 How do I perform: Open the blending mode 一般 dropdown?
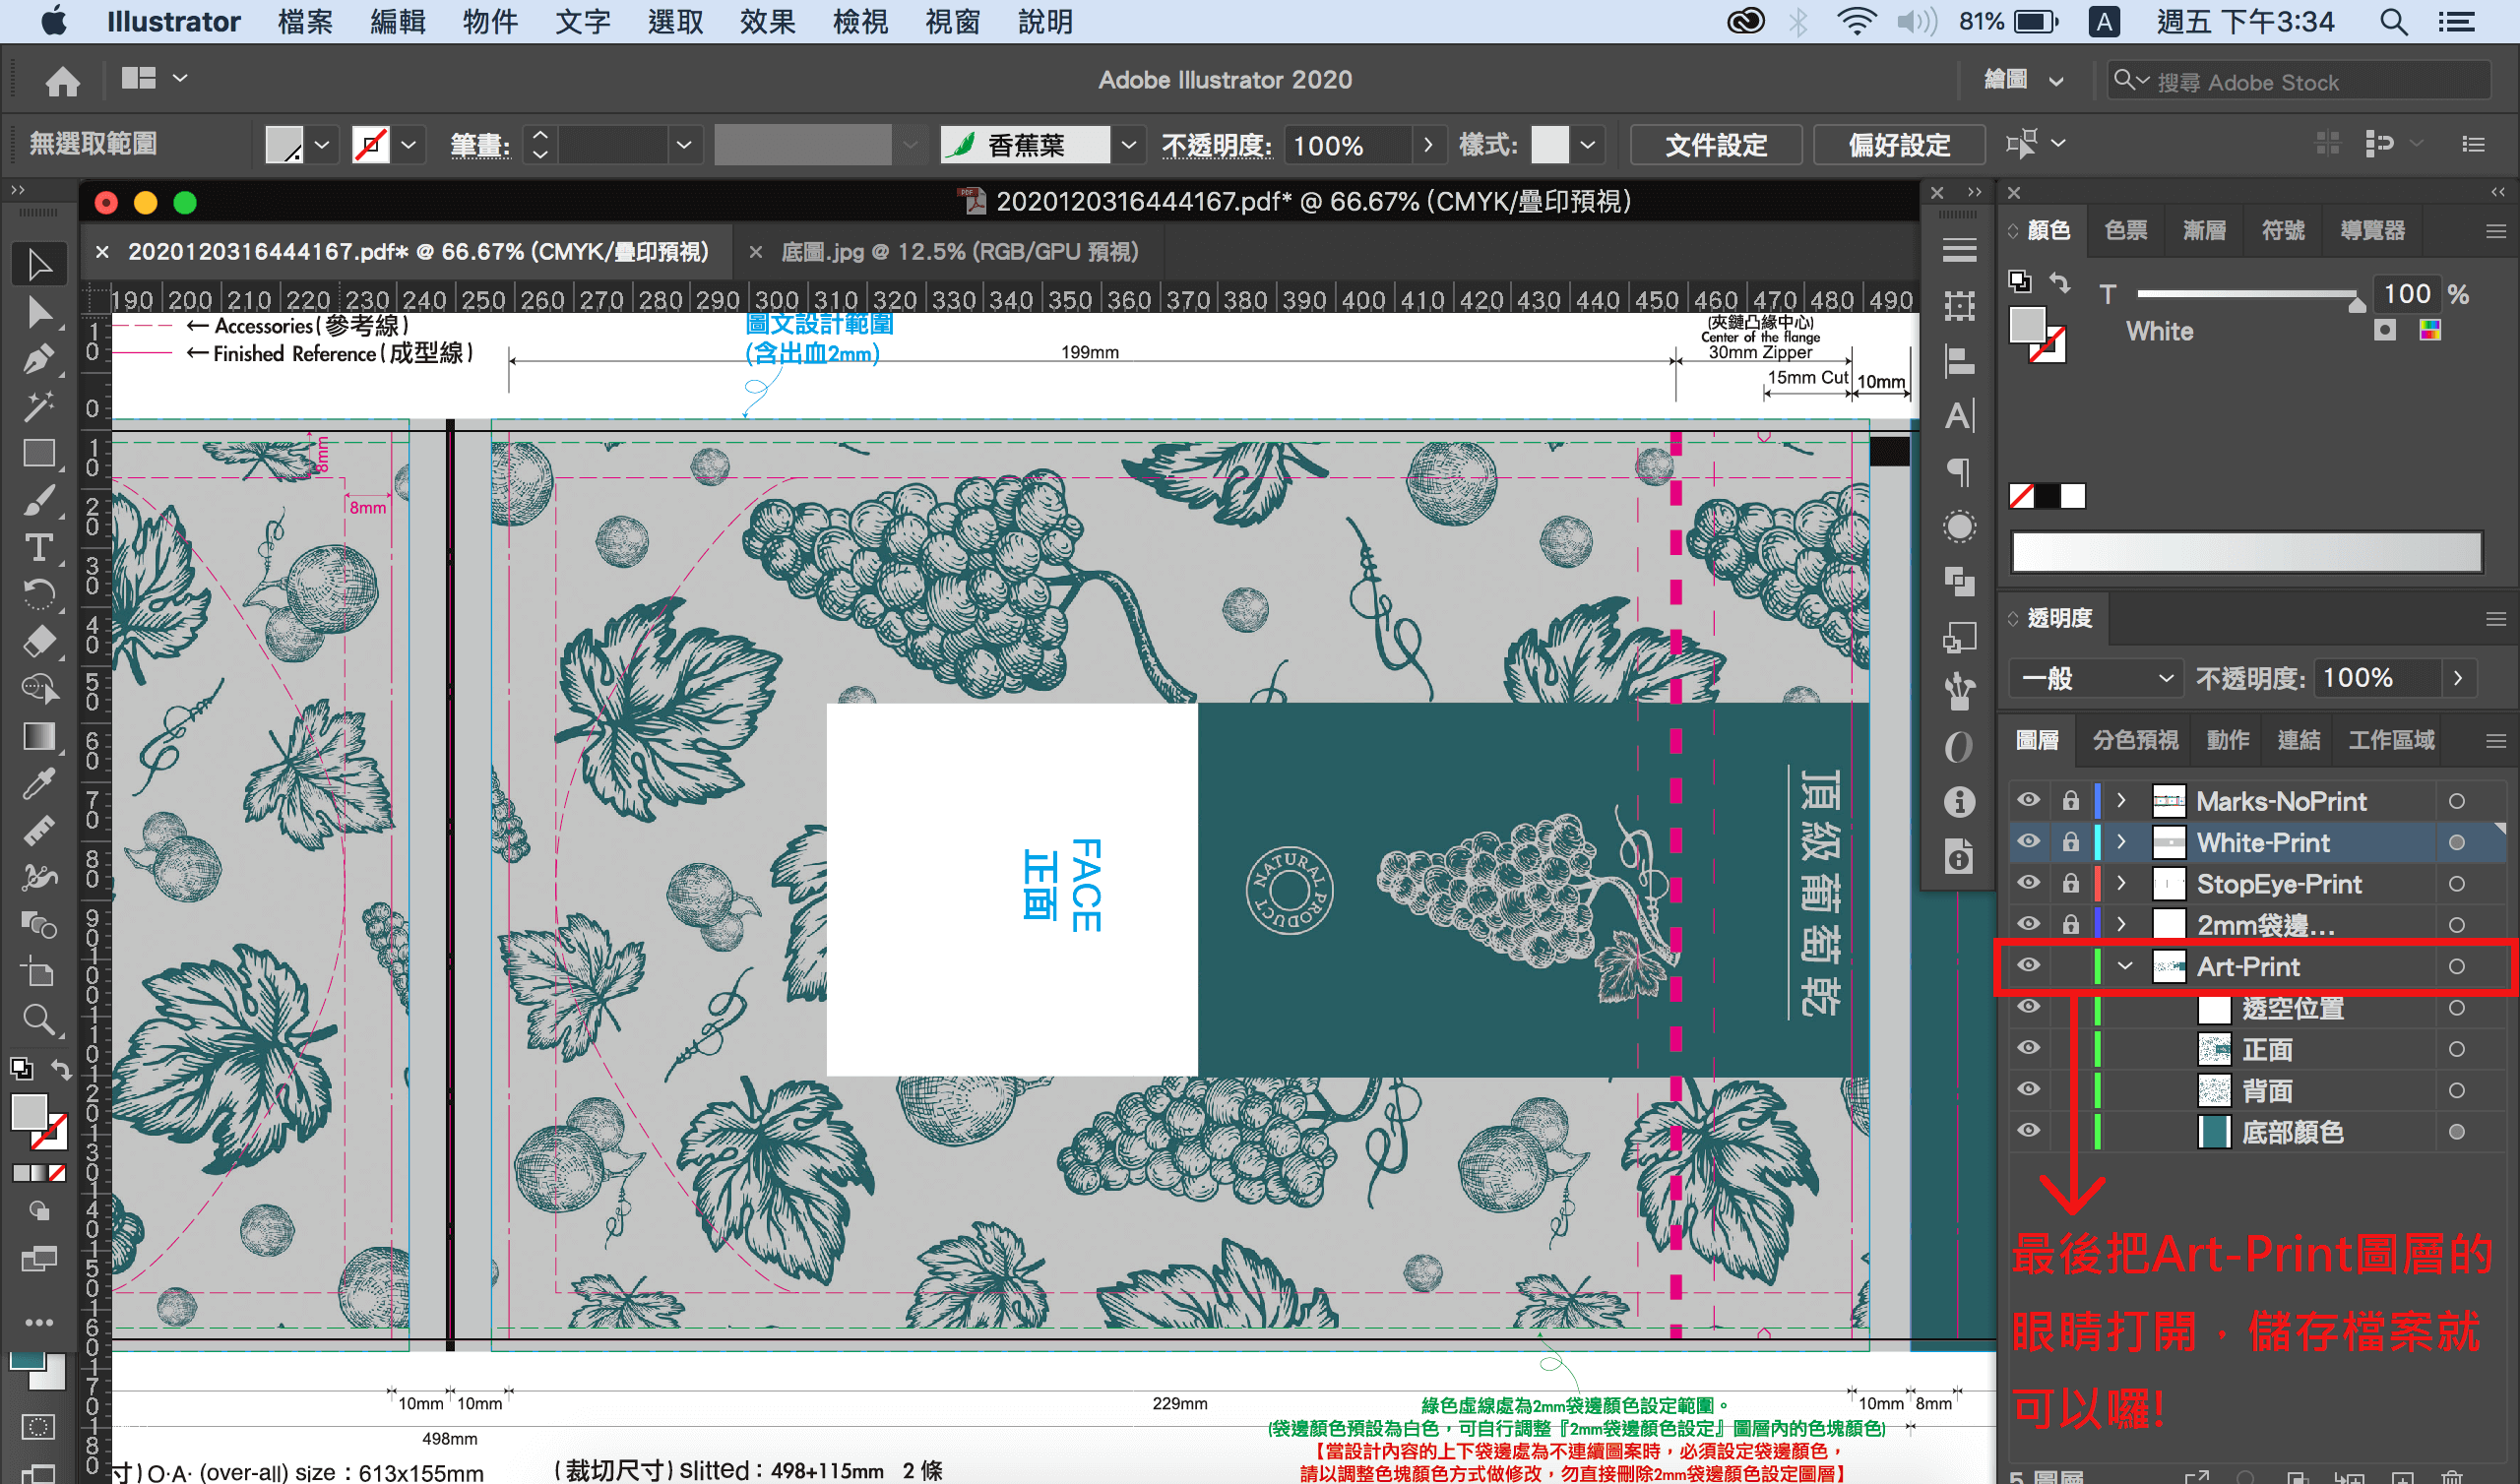[2095, 679]
